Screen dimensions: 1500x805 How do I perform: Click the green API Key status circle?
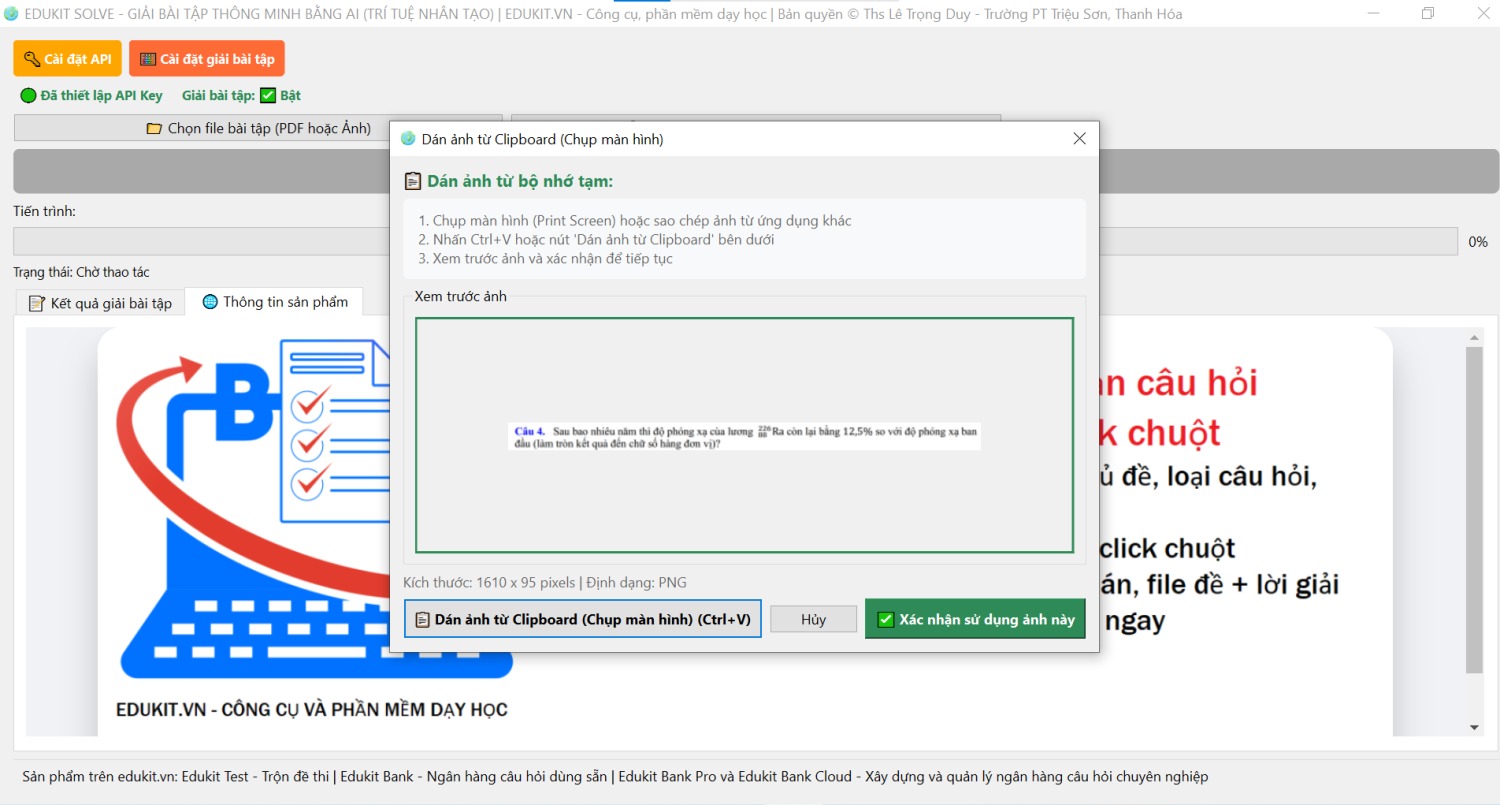click(28, 96)
